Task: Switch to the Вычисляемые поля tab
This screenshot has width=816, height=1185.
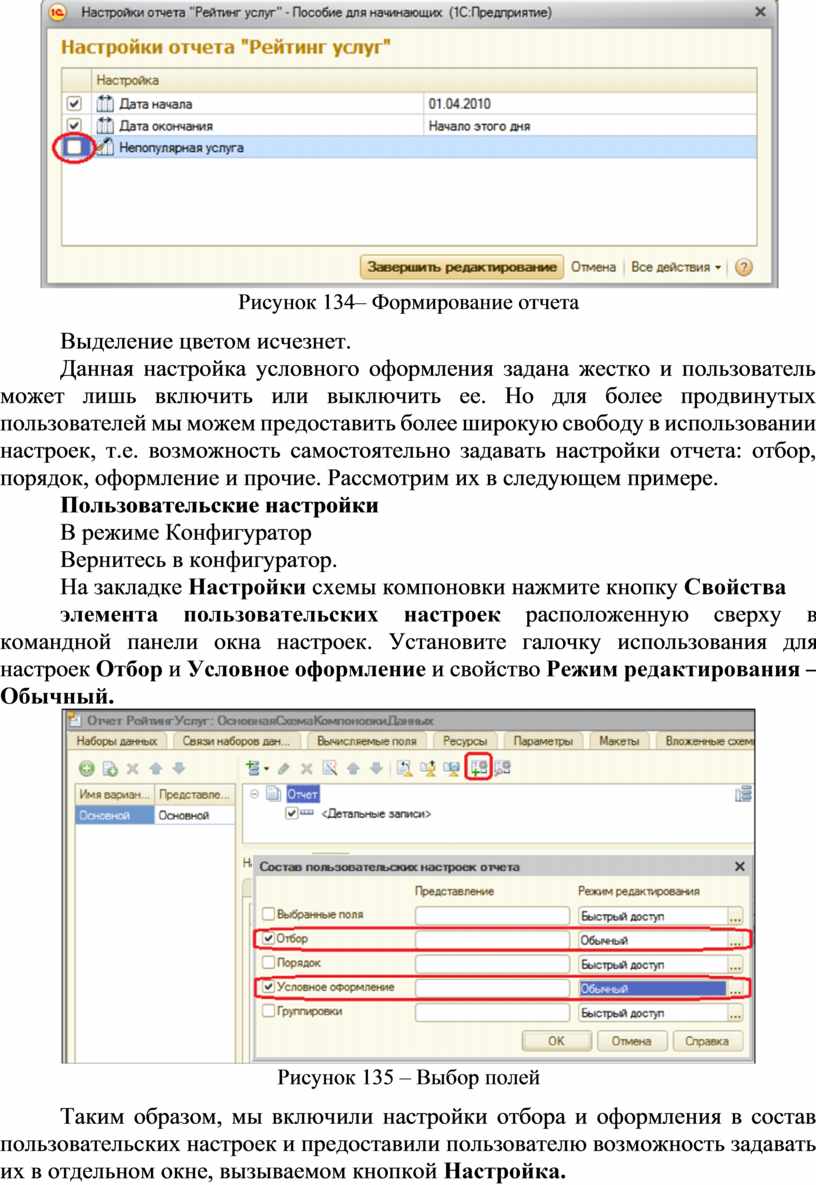Action: click(x=366, y=741)
